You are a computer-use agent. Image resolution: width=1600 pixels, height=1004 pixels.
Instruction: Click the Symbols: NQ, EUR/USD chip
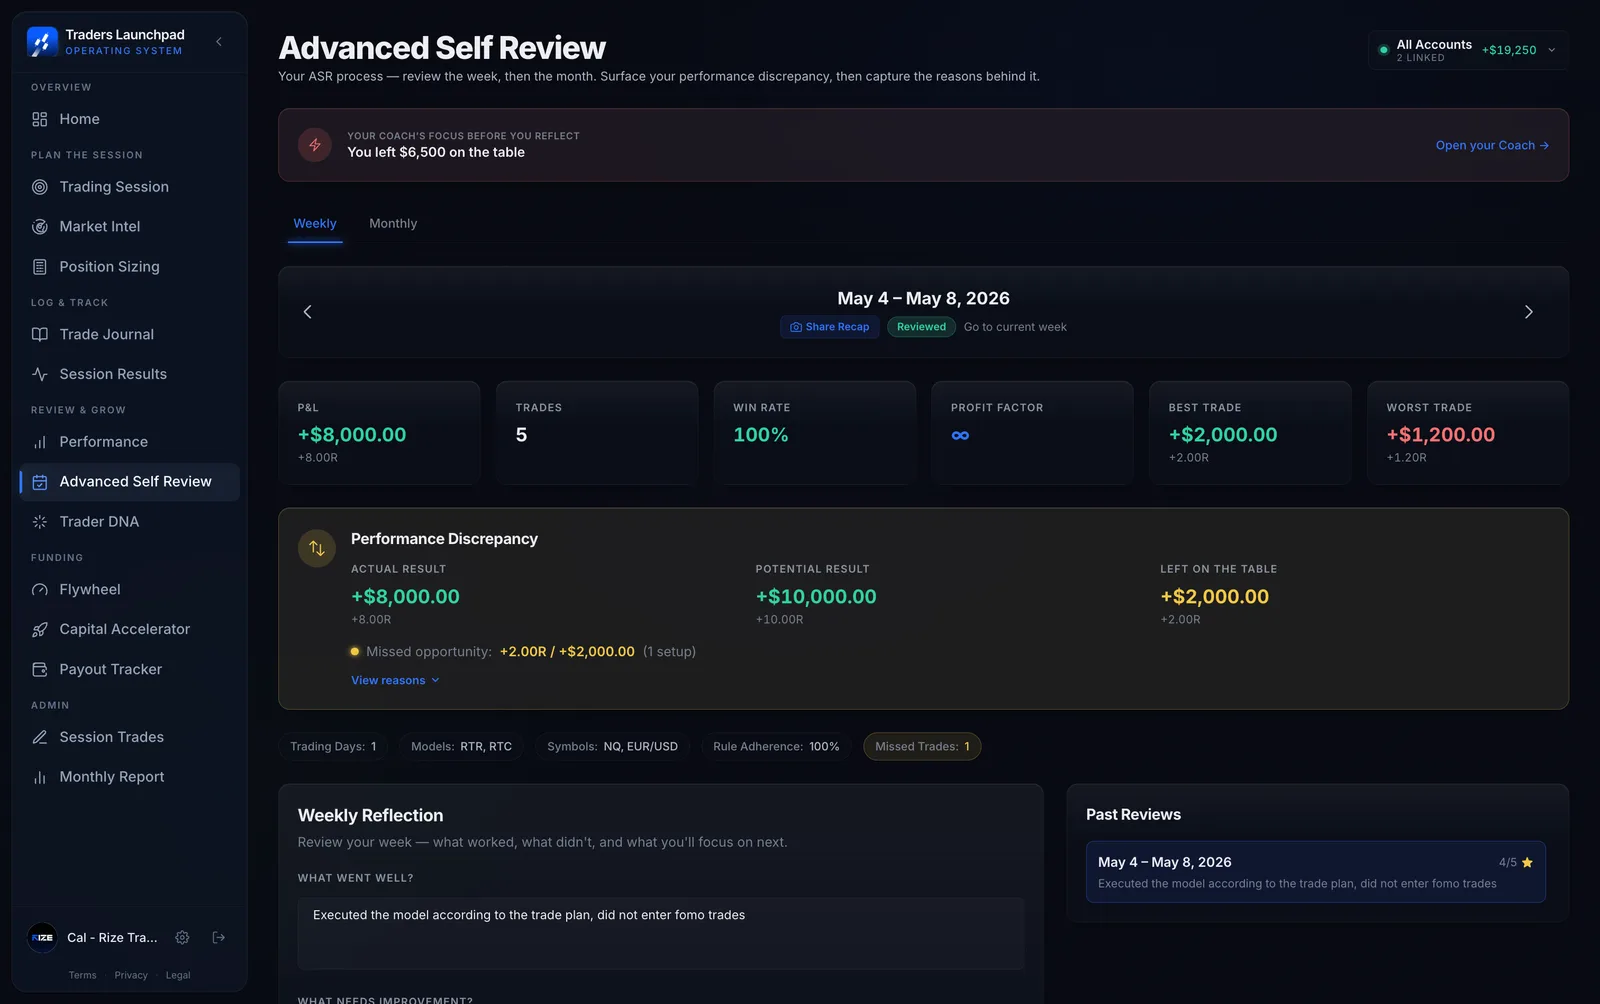(x=612, y=747)
